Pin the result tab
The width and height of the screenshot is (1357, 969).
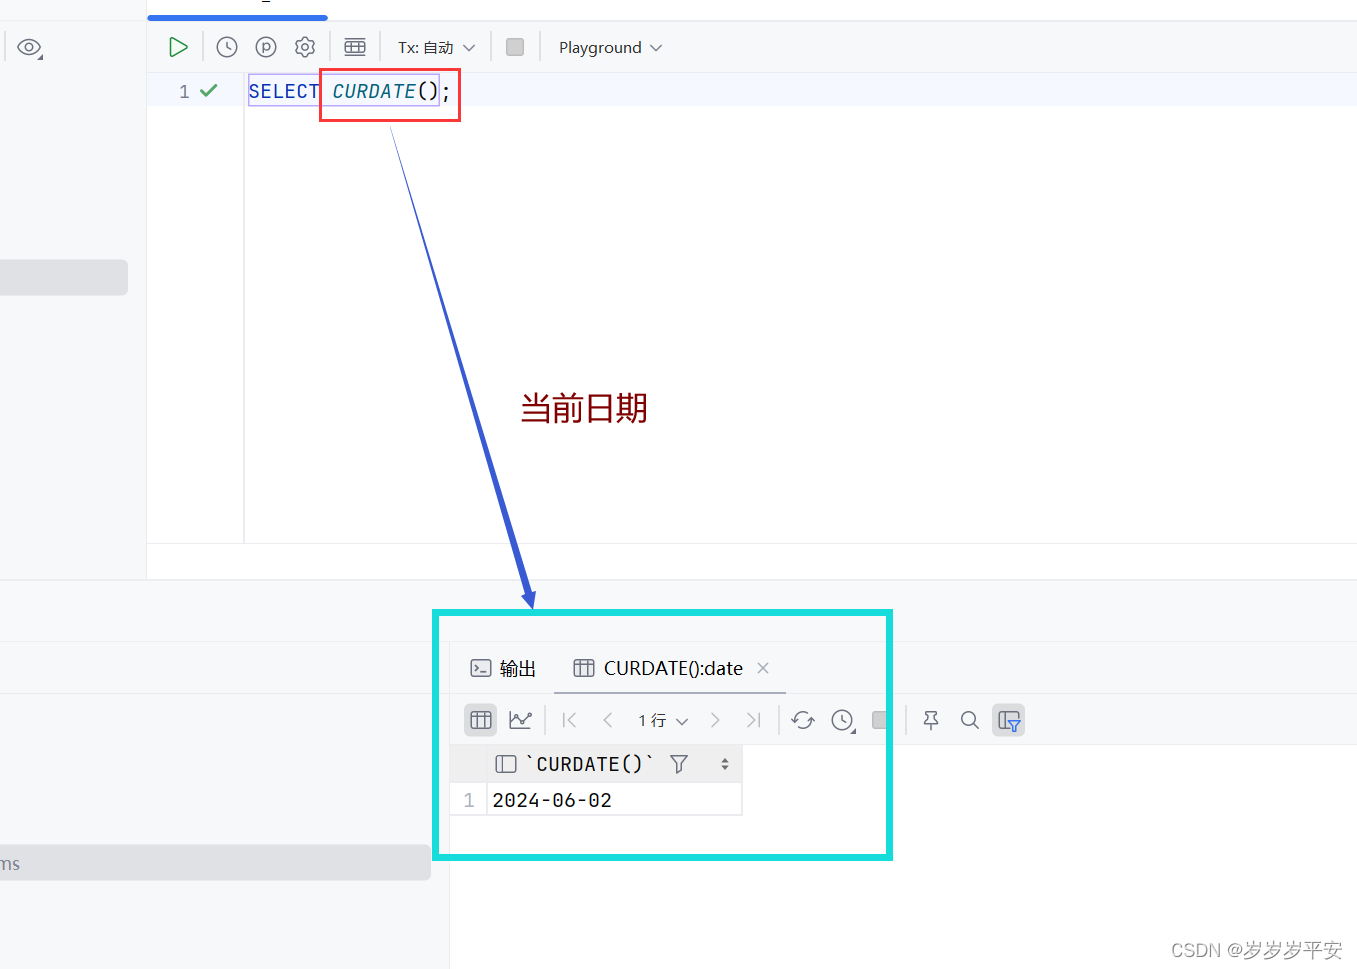click(x=931, y=720)
